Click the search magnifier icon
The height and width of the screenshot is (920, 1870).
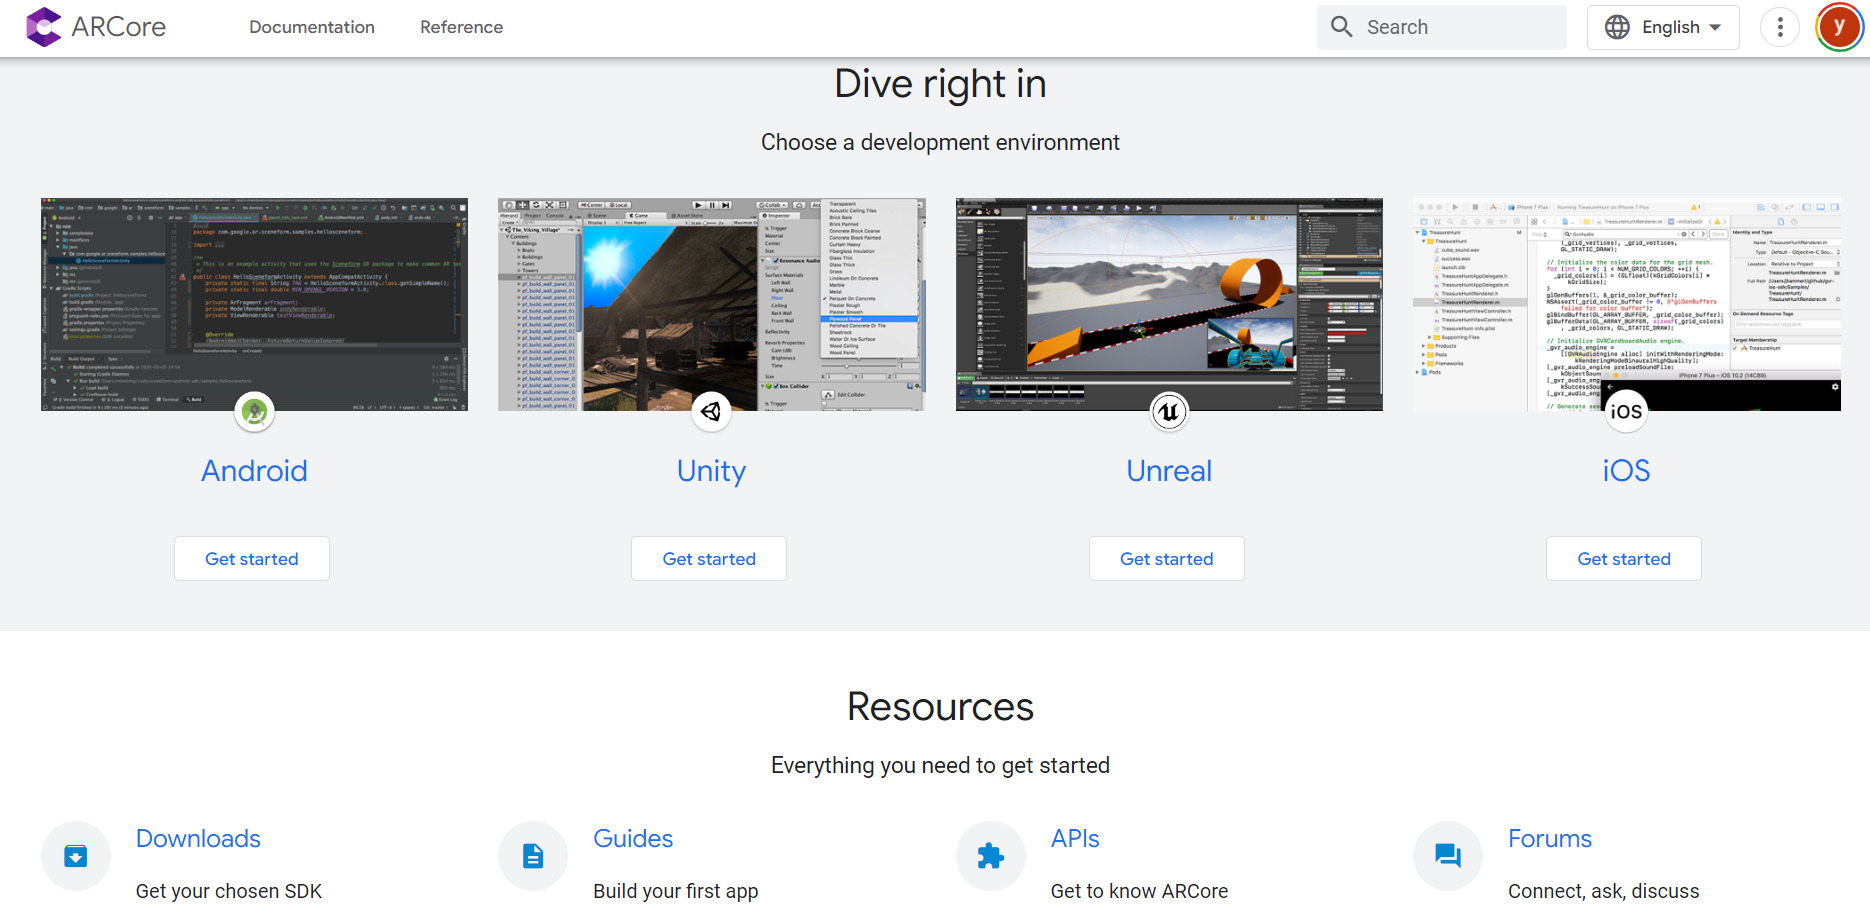pos(1342,27)
